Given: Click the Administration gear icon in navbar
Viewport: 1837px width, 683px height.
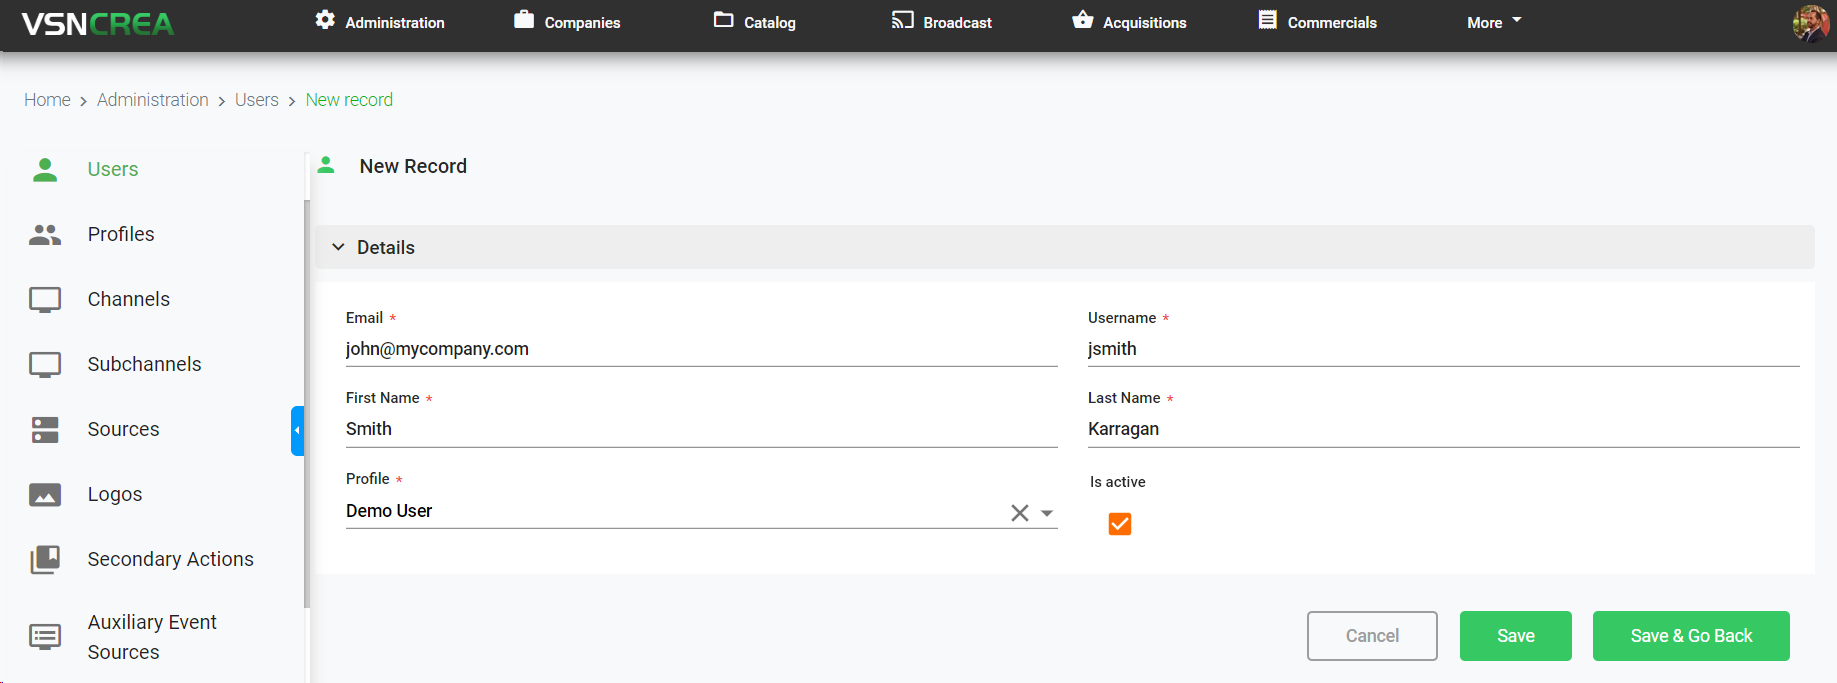Looking at the screenshot, I should (x=325, y=20).
